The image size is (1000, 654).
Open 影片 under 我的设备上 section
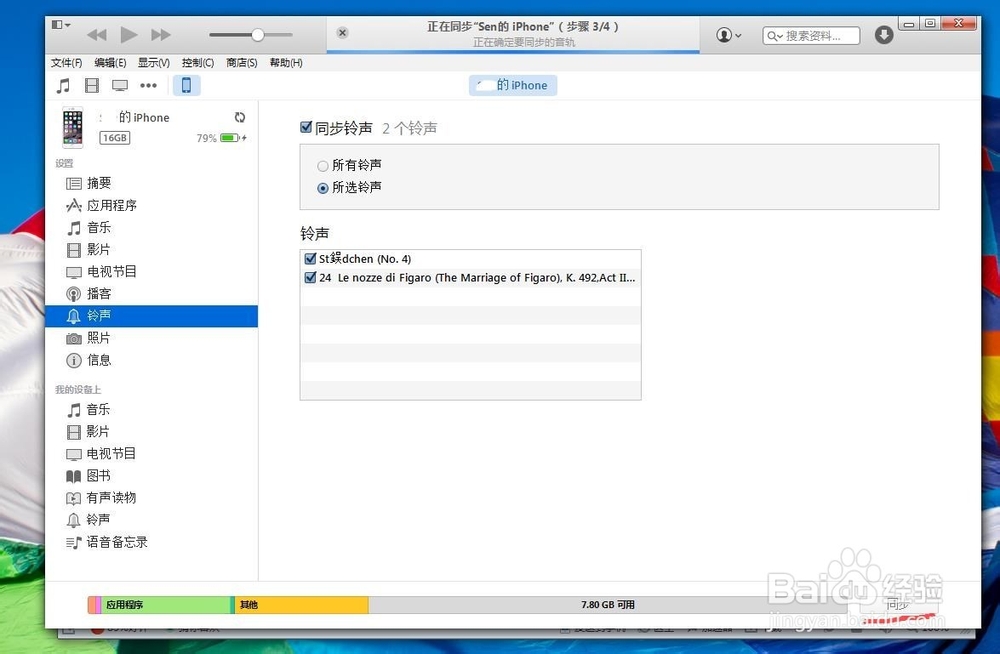pyautogui.click(x=152, y=432)
